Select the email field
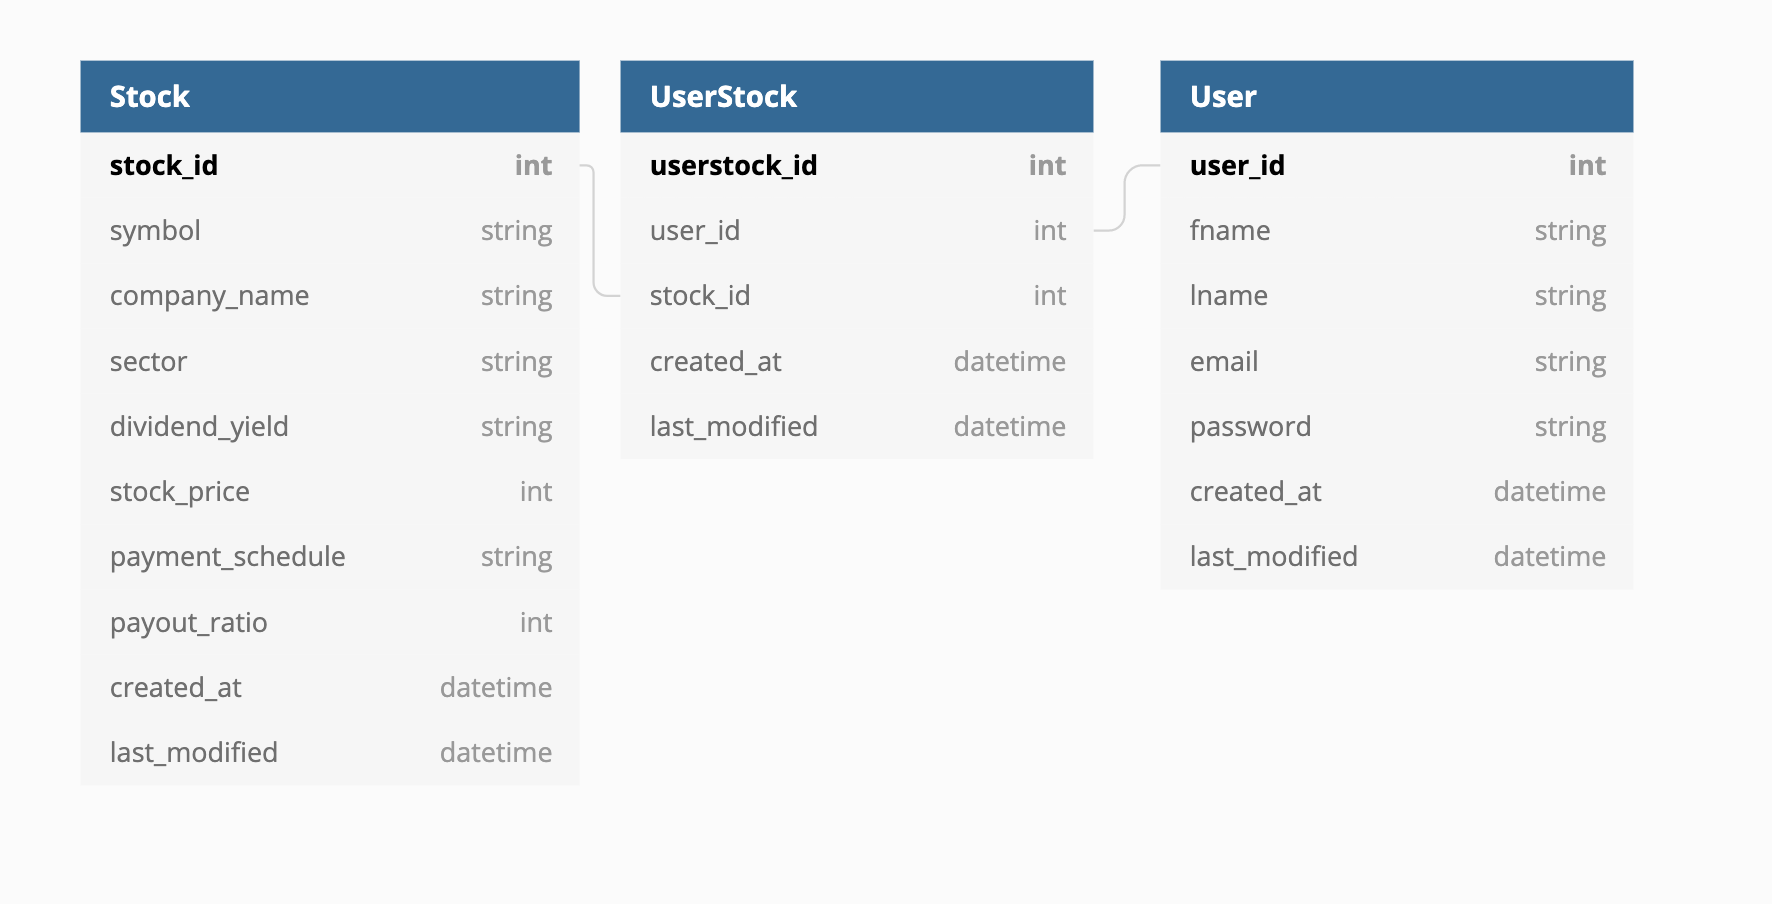The width and height of the screenshot is (1772, 904). (1224, 362)
